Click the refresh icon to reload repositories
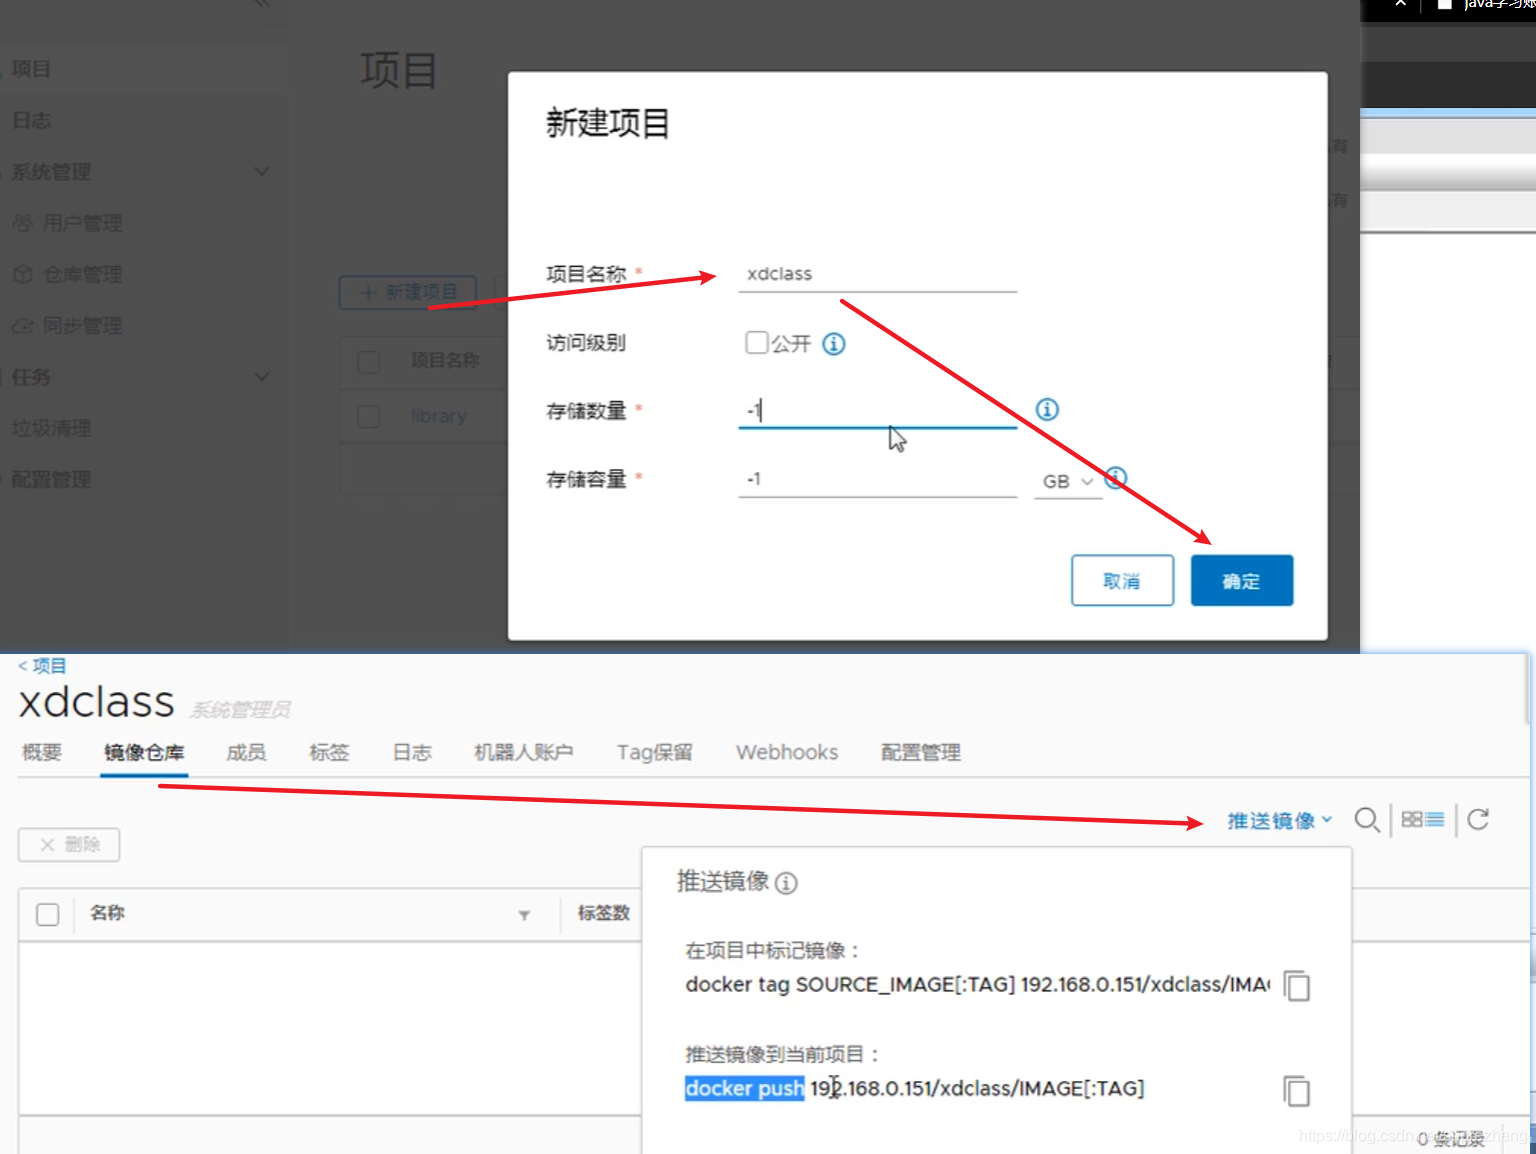This screenshot has height=1154, width=1536. [1478, 819]
